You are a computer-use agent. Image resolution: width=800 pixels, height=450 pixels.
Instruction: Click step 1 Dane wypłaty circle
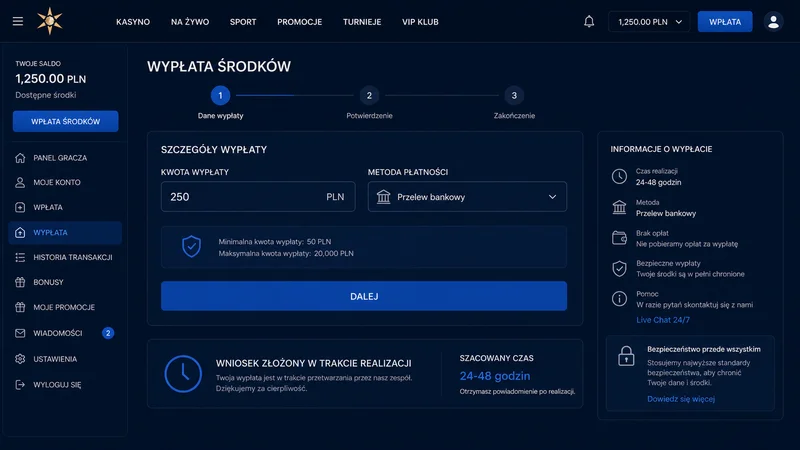pyautogui.click(x=220, y=95)
